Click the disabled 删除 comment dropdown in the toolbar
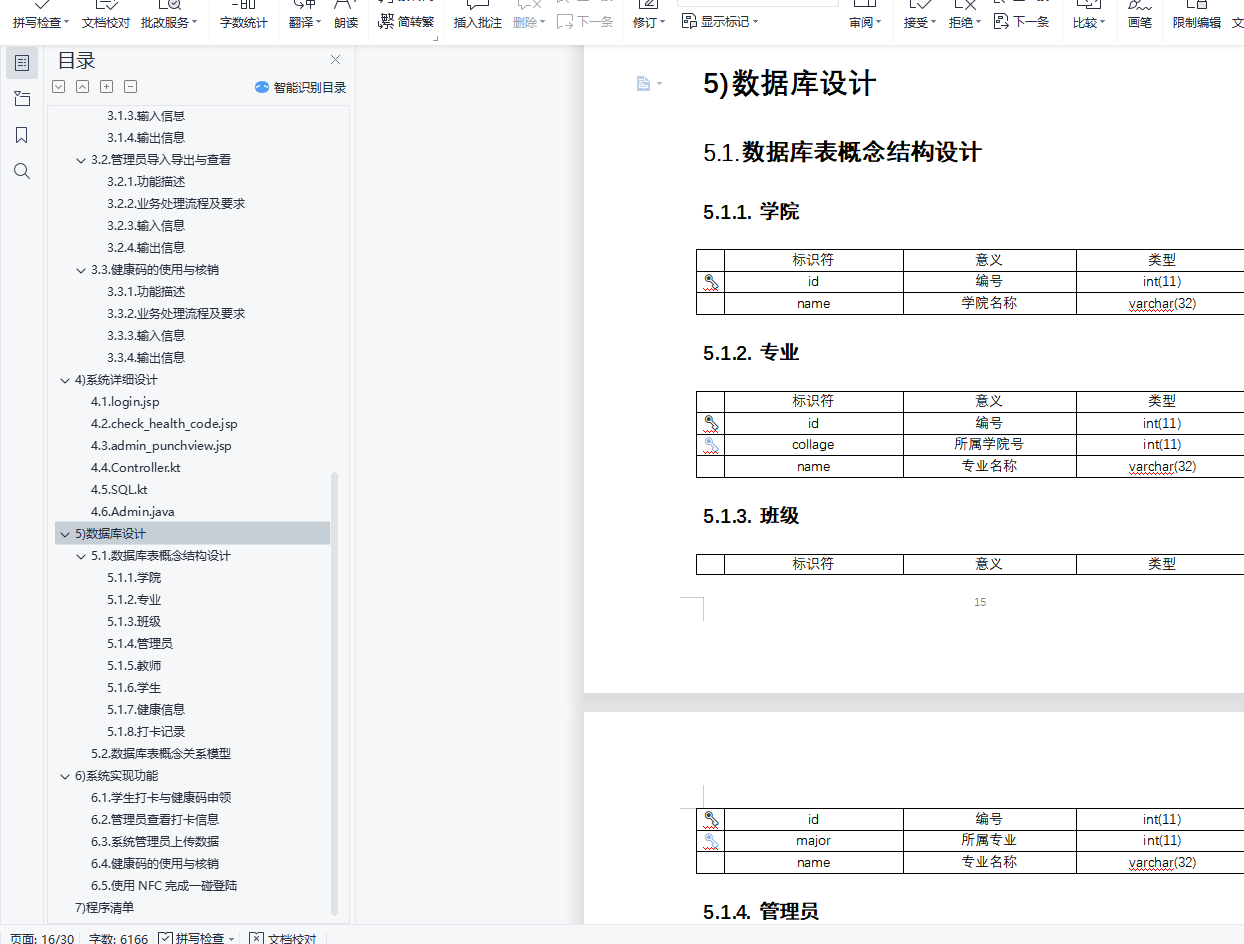 click(529, 21)
